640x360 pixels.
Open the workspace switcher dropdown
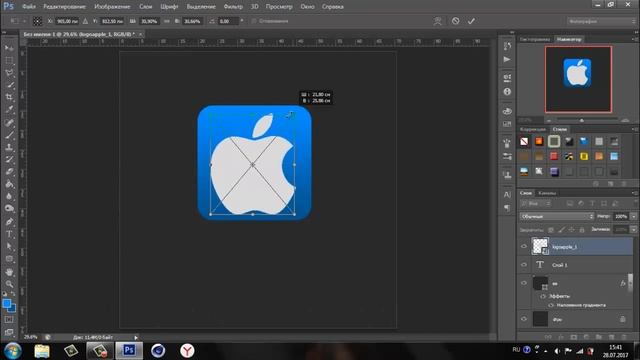click(x=602, y=21)
